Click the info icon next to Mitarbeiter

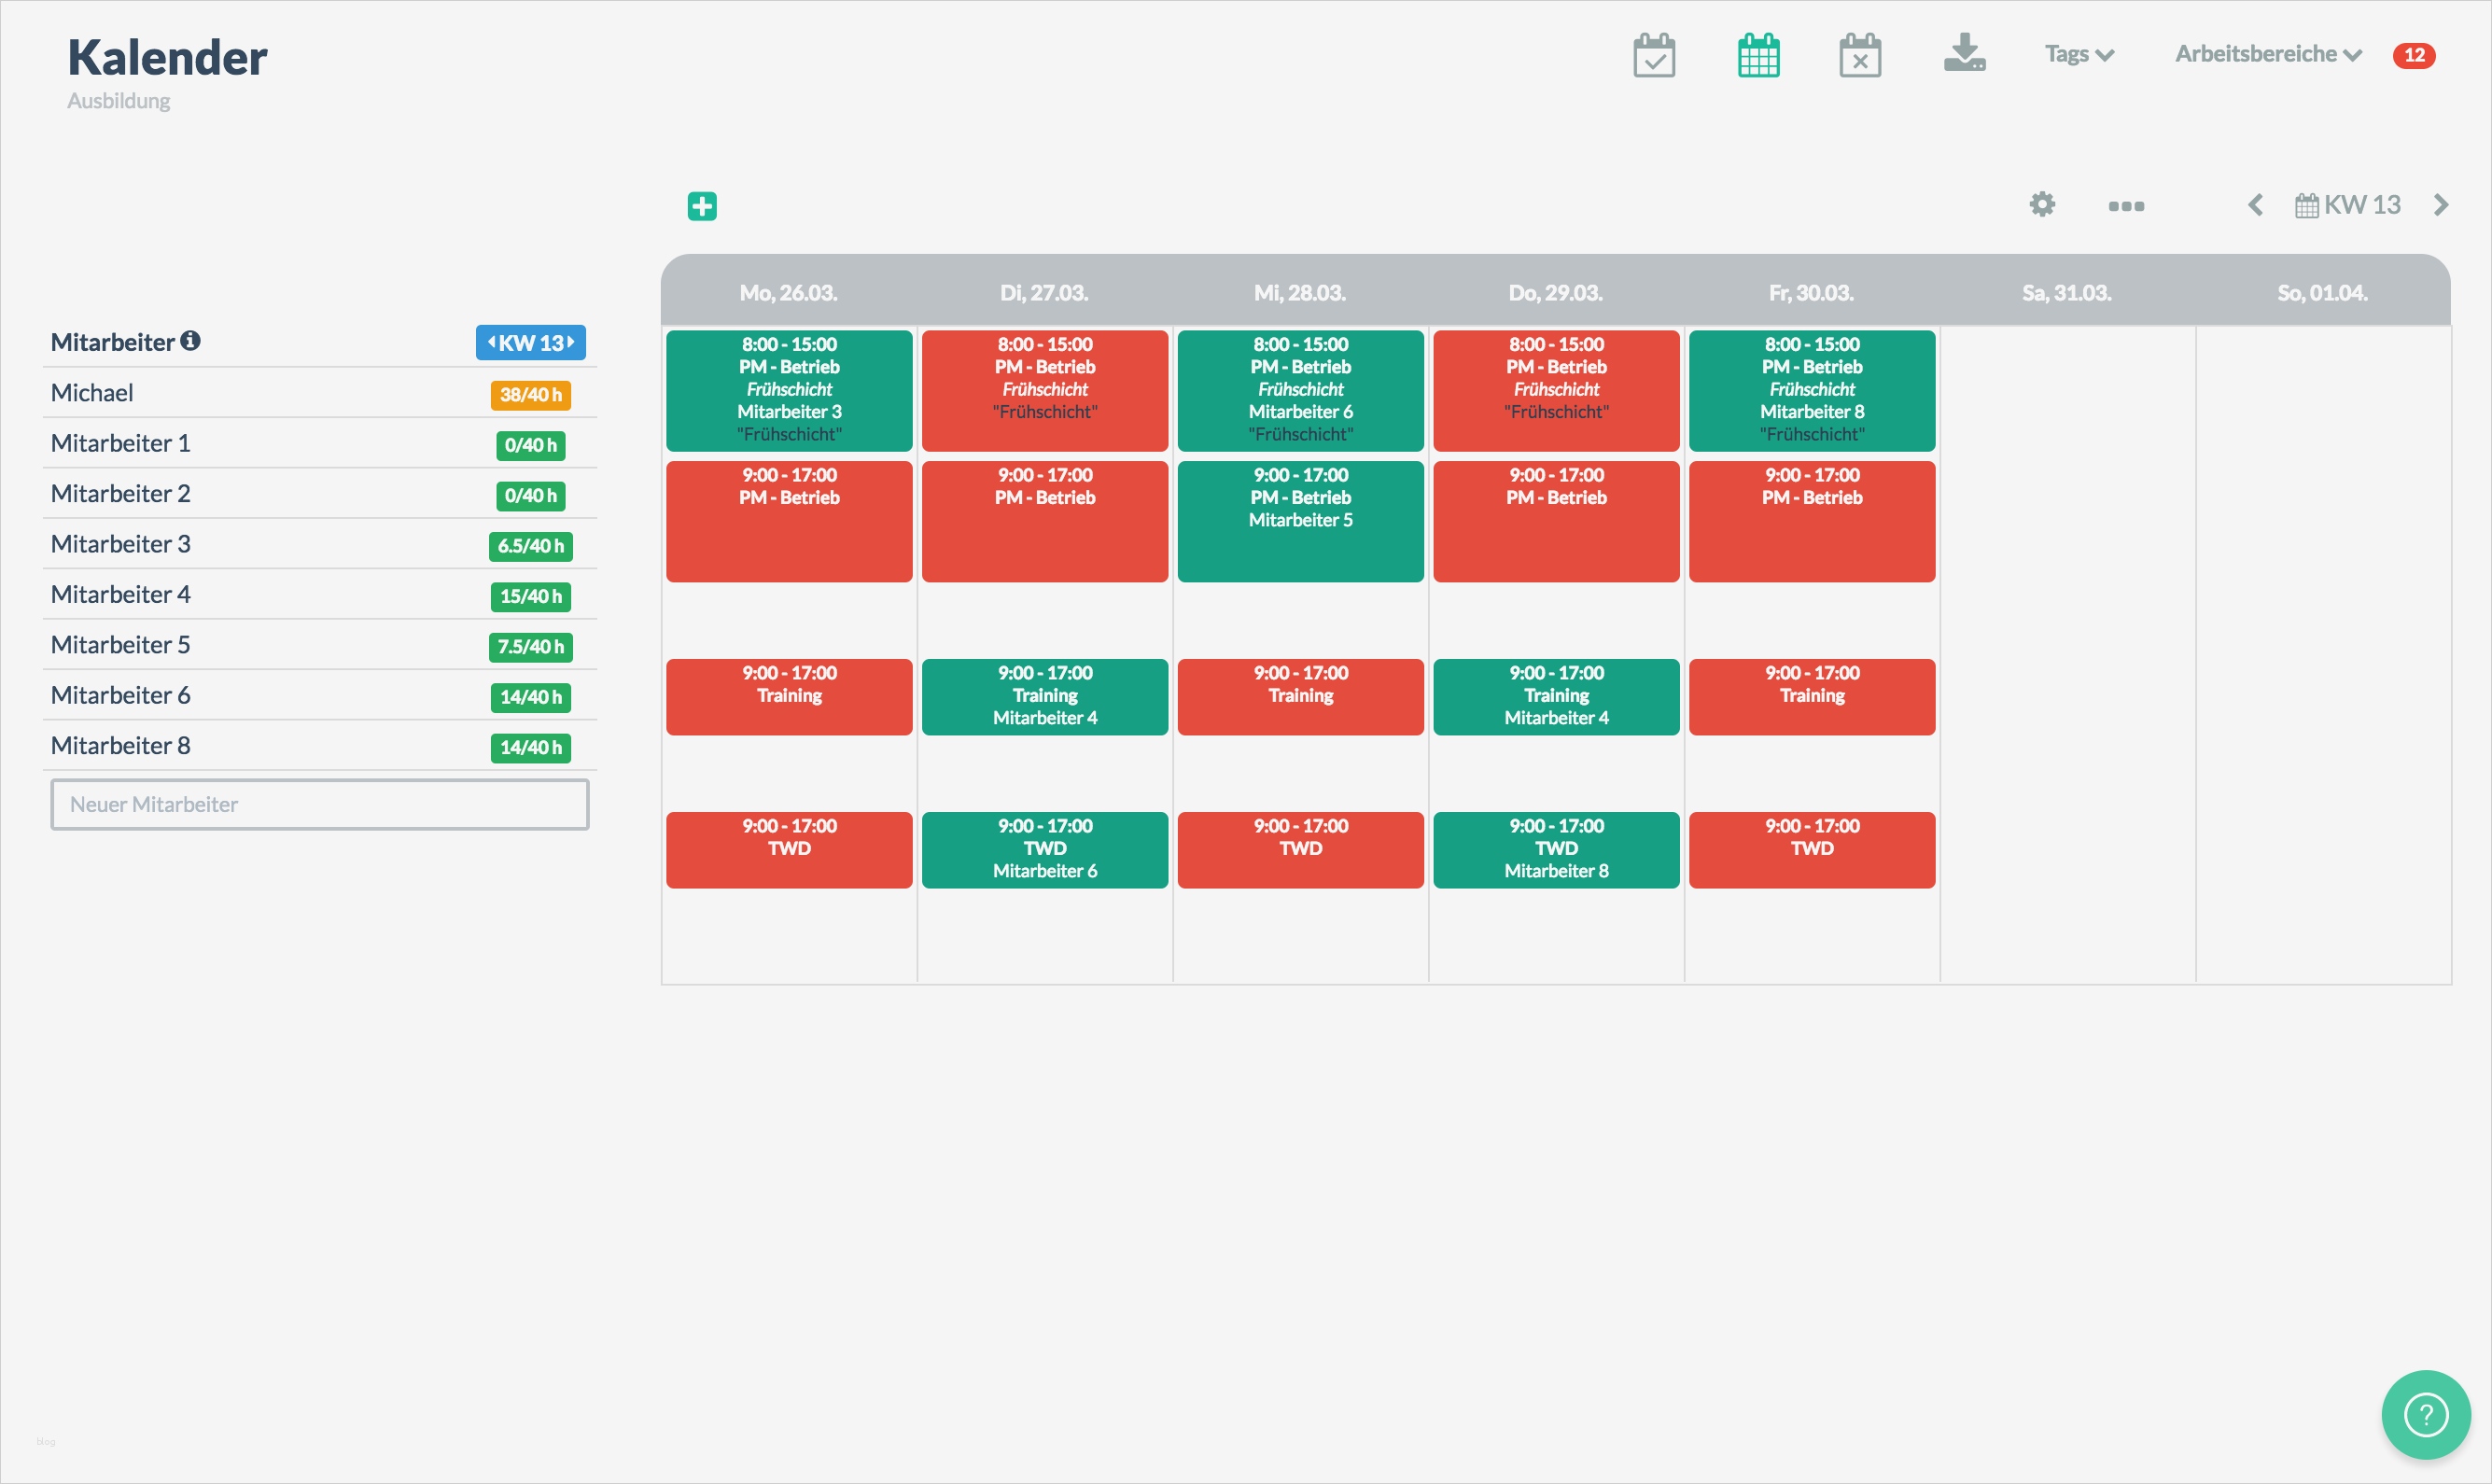coord(191,341)
